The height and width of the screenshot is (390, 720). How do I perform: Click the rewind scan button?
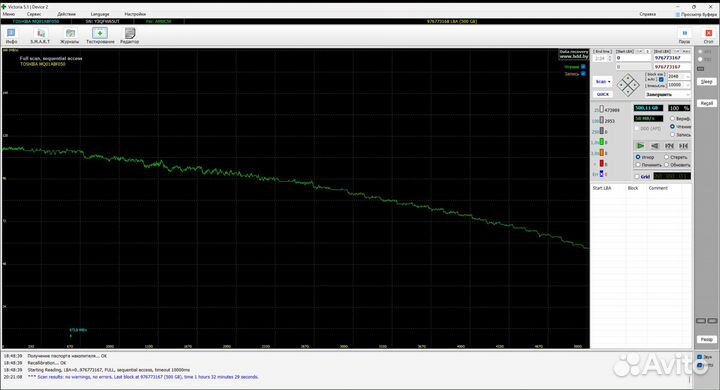pyautogui.click(x=654, y=146)
